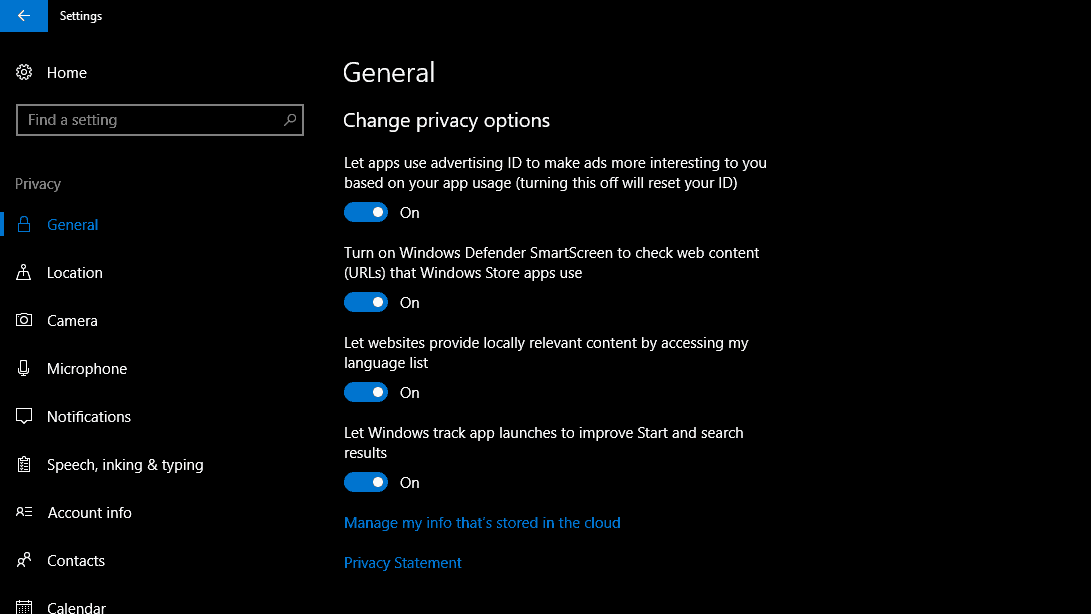1091x614 pixels.
Task: Turn off the advertising ID toggle
Action: (366, 213)
